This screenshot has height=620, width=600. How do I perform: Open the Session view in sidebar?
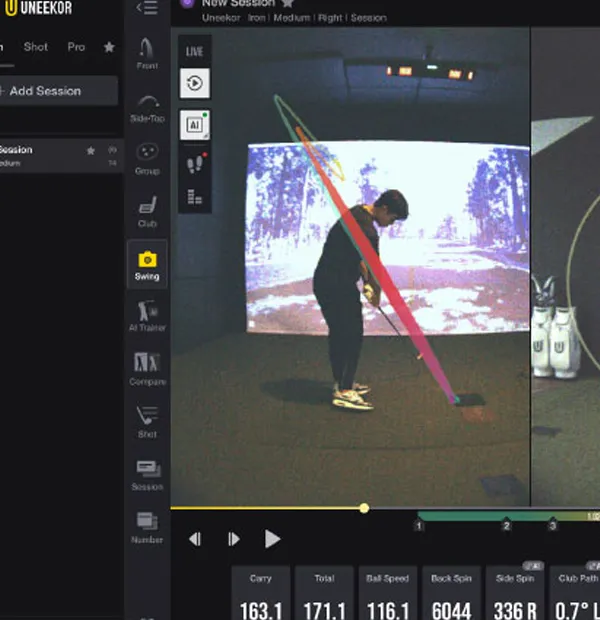tap(147, 474)
